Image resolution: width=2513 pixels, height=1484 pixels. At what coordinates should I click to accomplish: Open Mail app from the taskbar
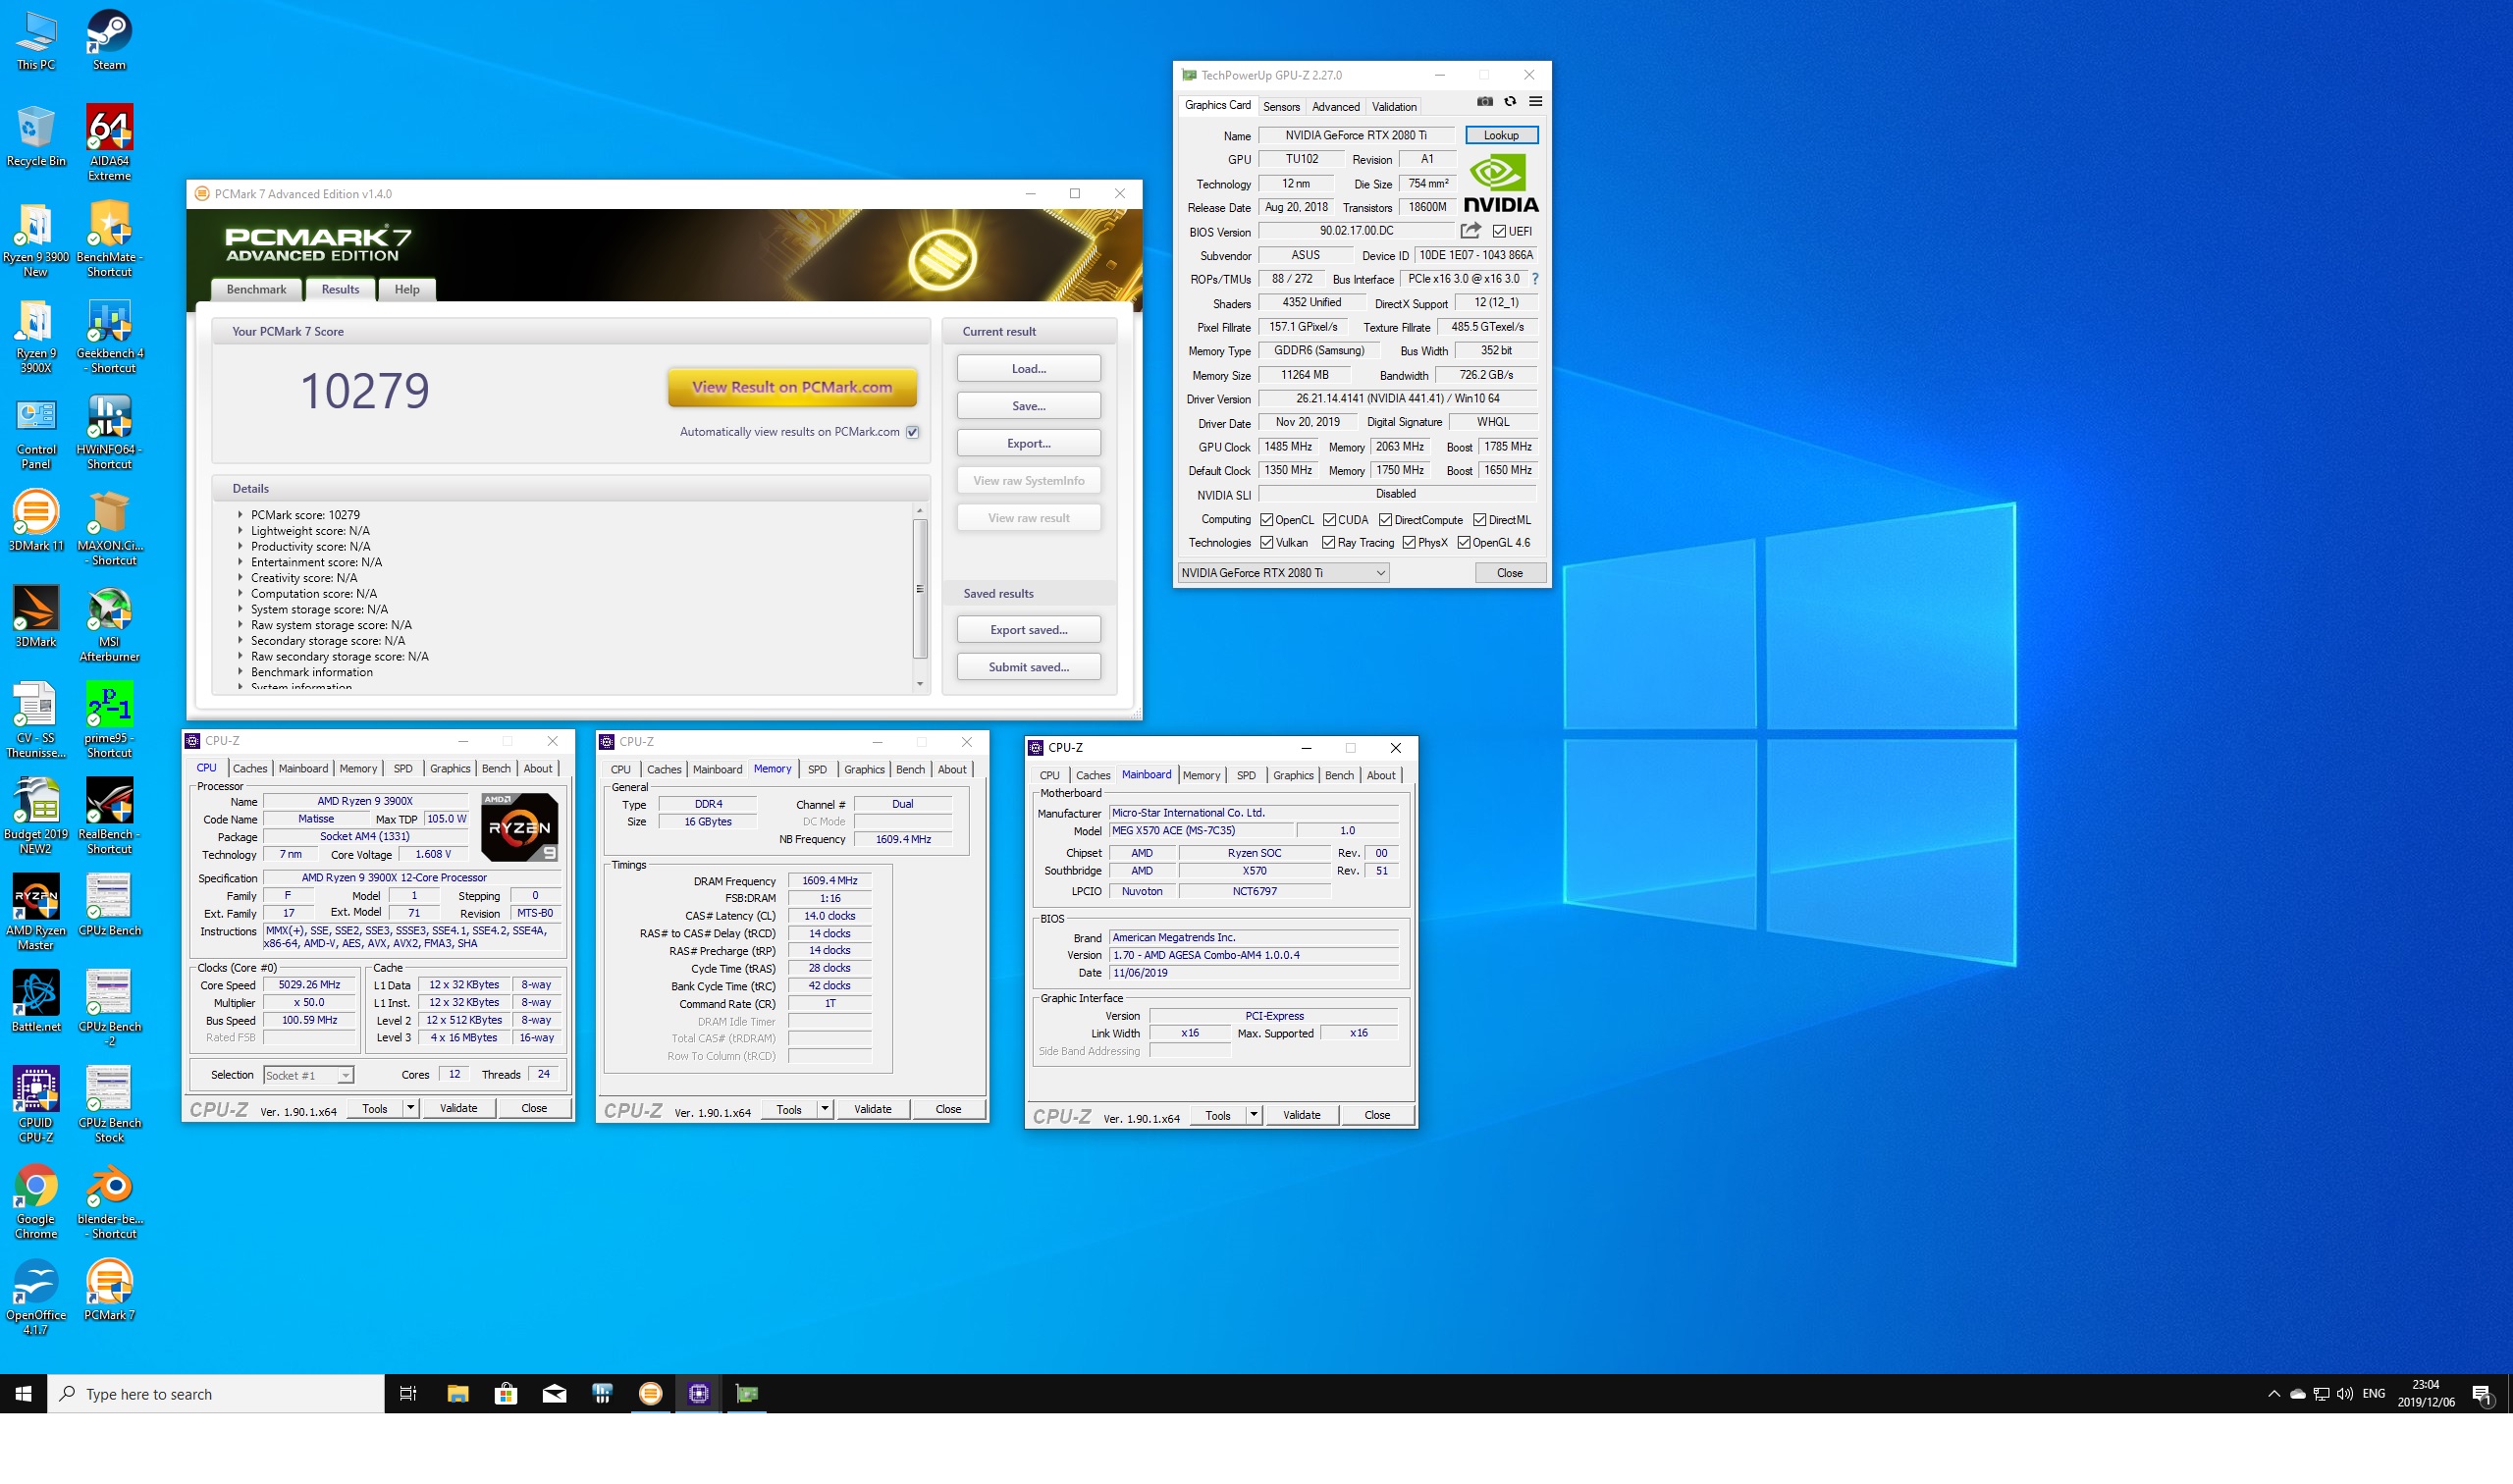(554, 1394)
